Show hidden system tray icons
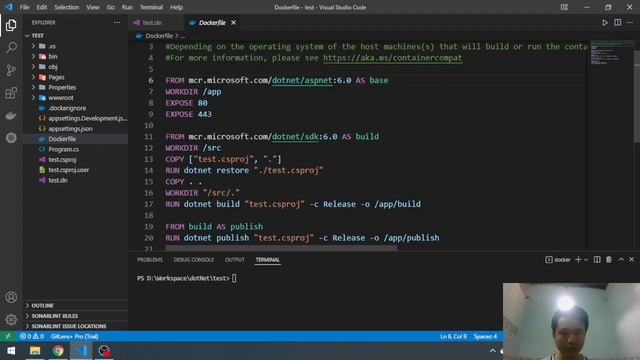The image size is (640, 360). [x=493, y=351]
